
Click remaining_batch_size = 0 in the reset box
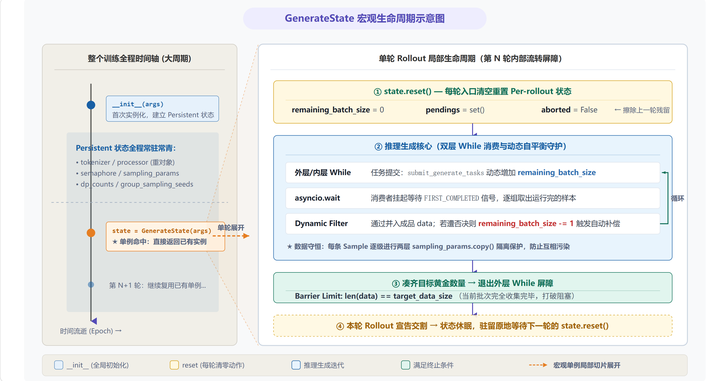coord(338,110)
